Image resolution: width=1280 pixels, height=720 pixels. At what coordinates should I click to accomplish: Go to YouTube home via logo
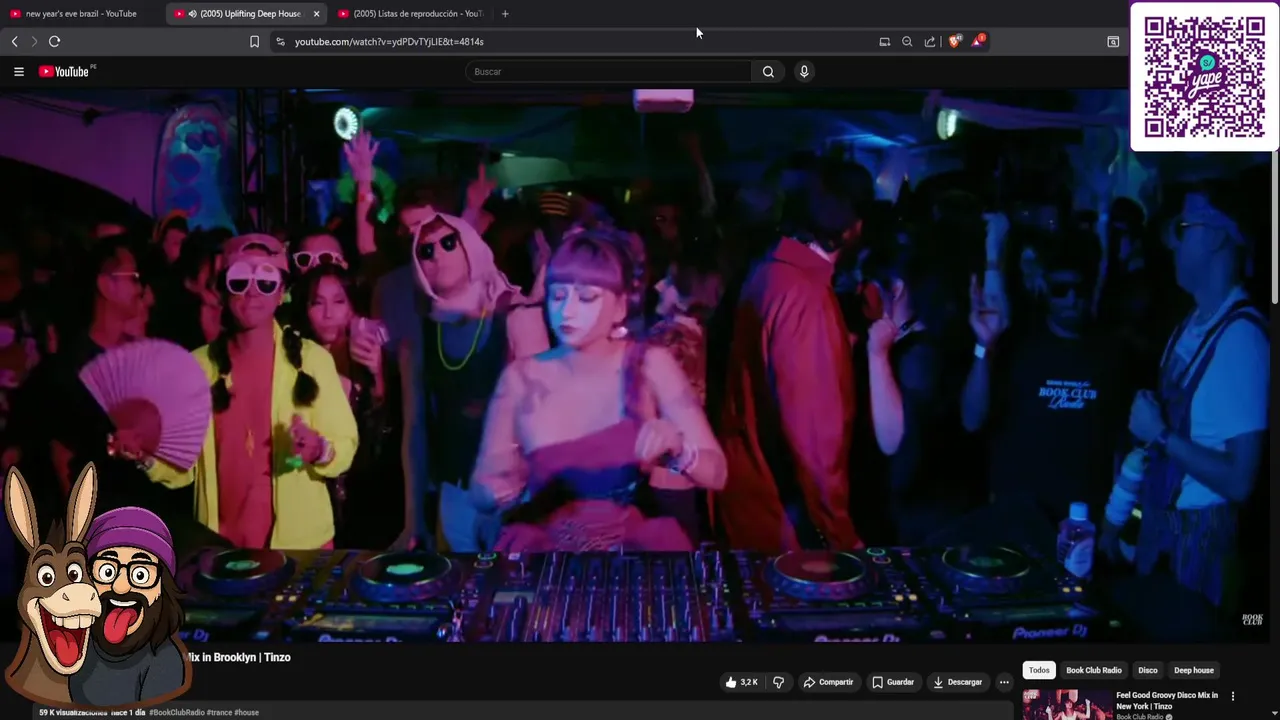66,71
